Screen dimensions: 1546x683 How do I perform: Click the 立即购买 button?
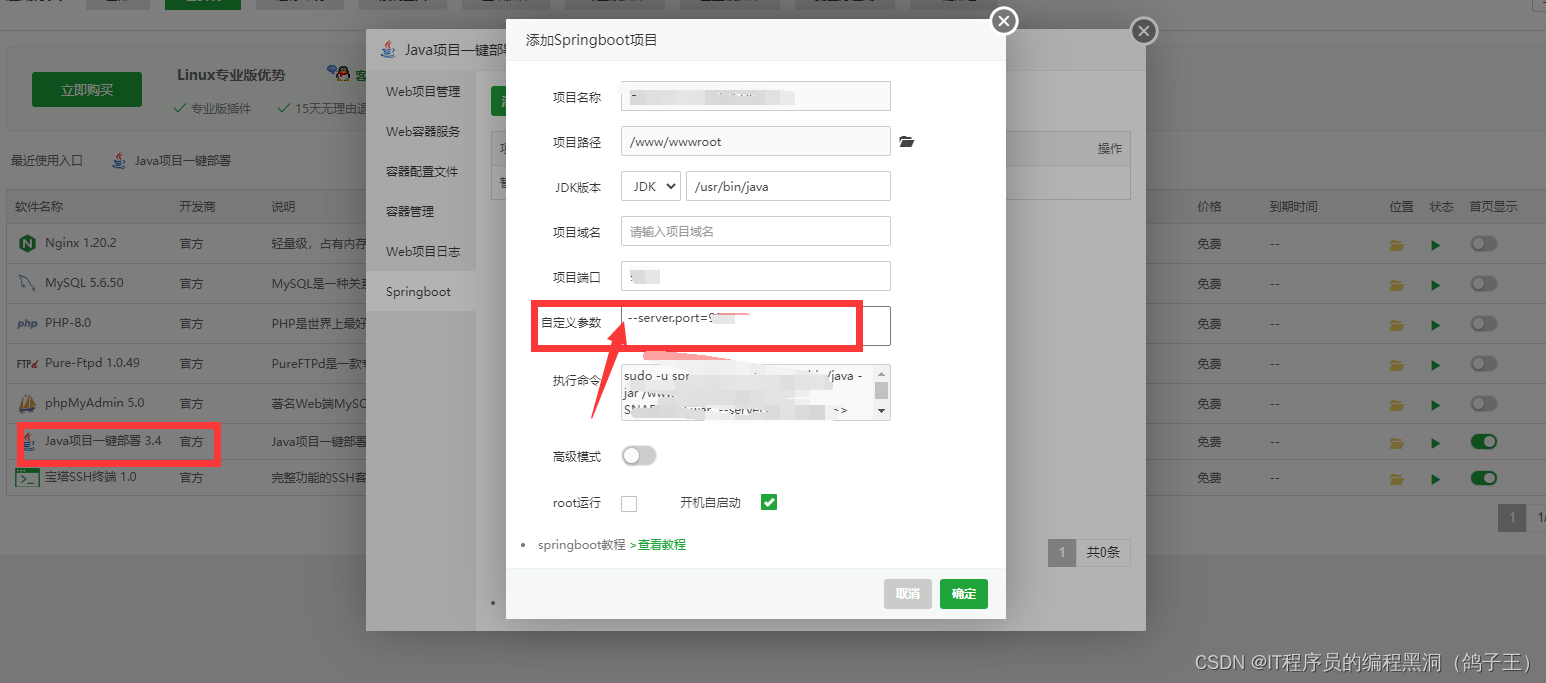point(87,90)
